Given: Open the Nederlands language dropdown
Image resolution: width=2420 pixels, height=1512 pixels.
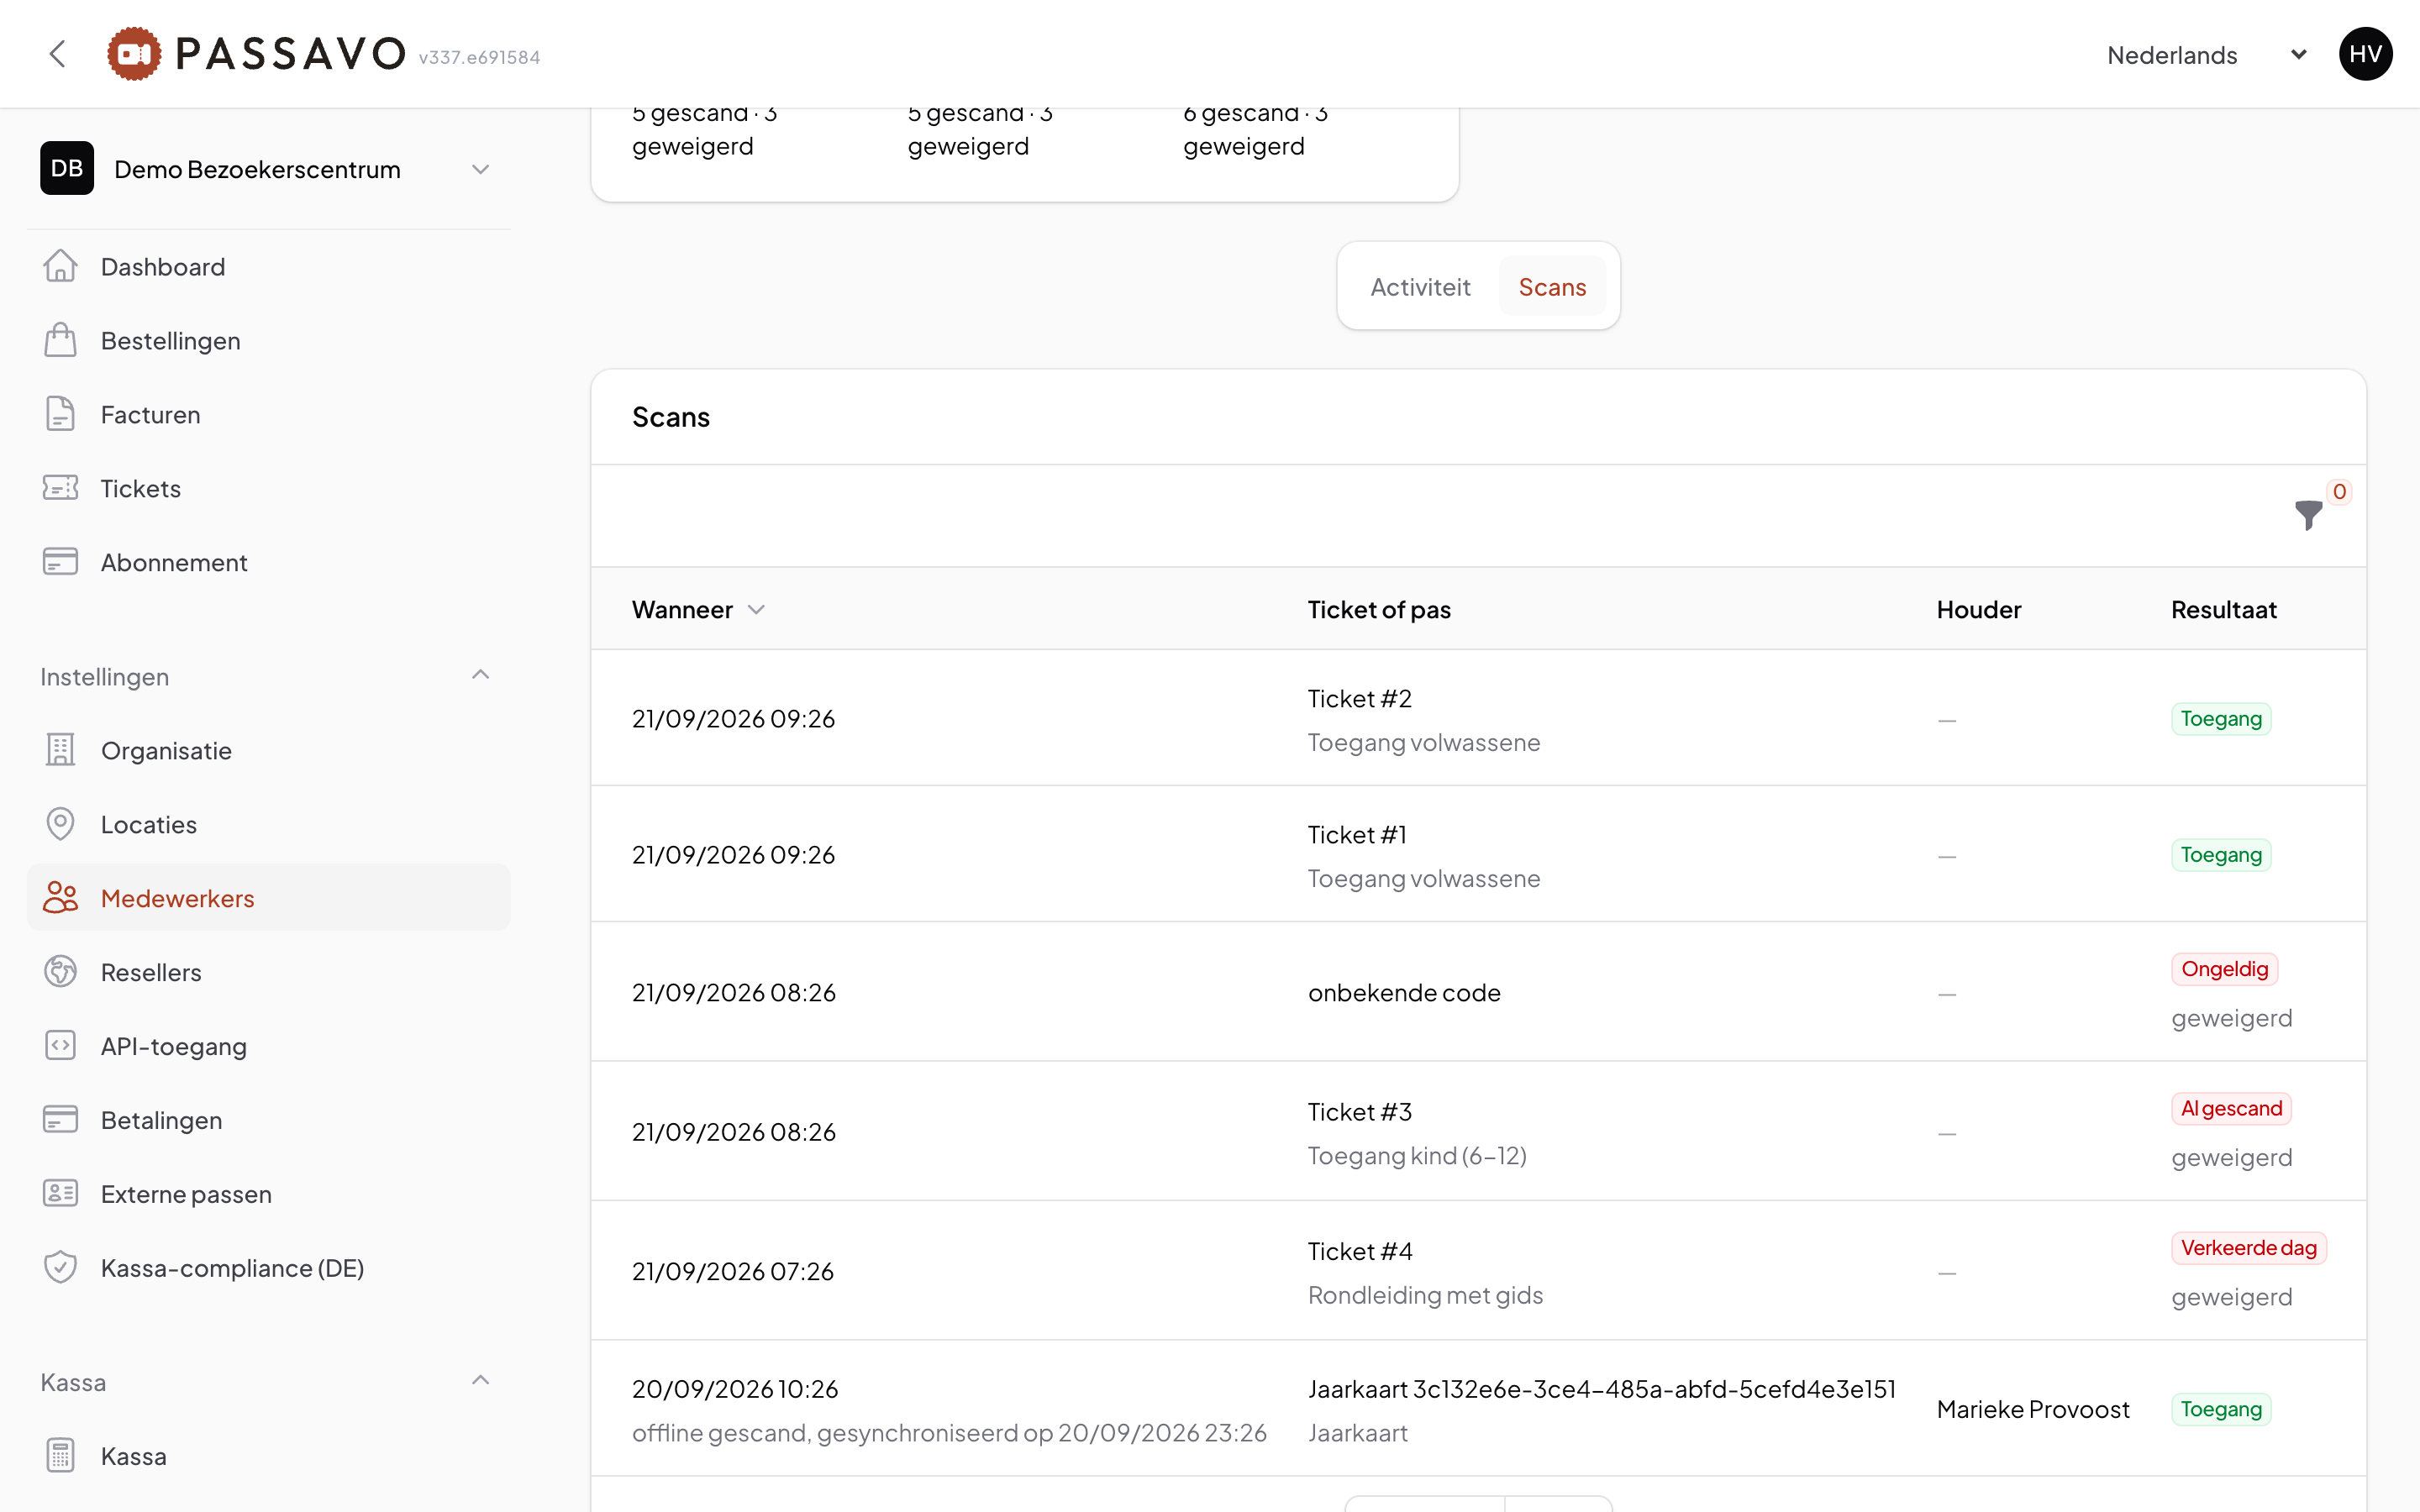Looking at the screenshot, I should tap(2207, 55).
